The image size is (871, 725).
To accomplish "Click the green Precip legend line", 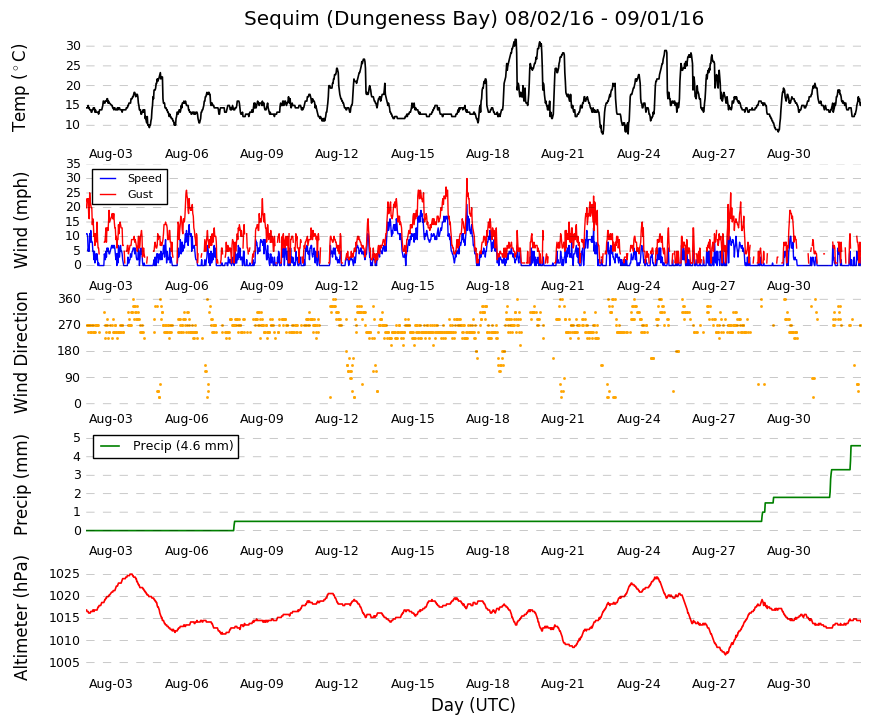I will pos(109,446).
